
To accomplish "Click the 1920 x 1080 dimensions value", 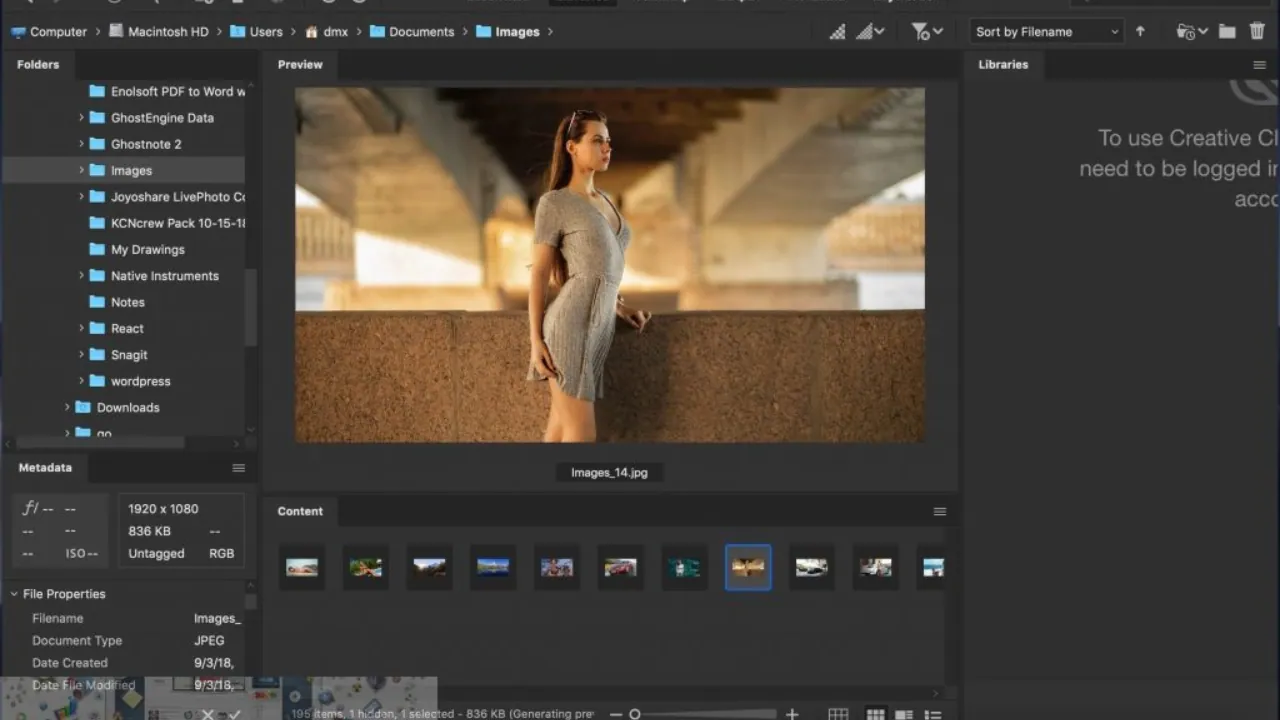I will coord(163,509).
